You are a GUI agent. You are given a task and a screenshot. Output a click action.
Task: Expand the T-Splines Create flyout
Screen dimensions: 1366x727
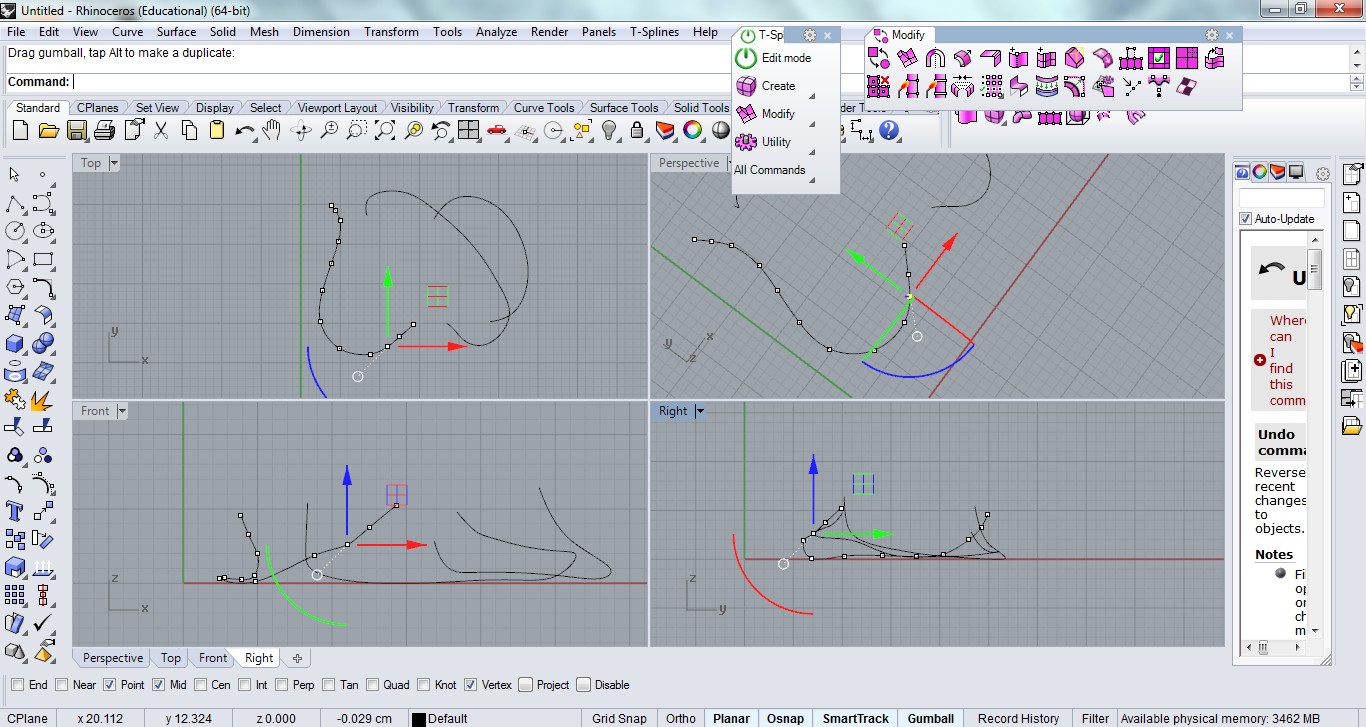(812, 97)
